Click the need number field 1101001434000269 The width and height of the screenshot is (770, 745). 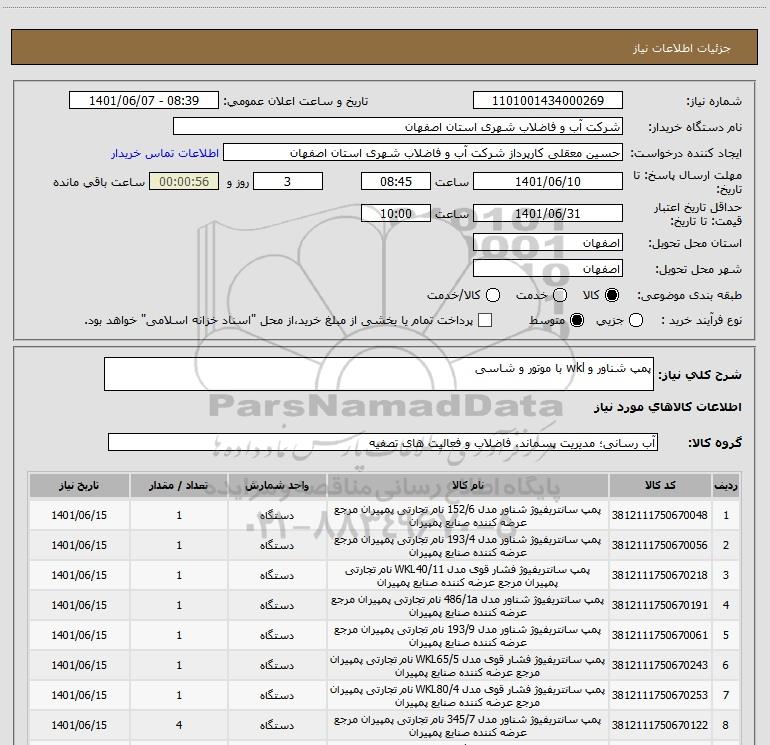point(548,101)
